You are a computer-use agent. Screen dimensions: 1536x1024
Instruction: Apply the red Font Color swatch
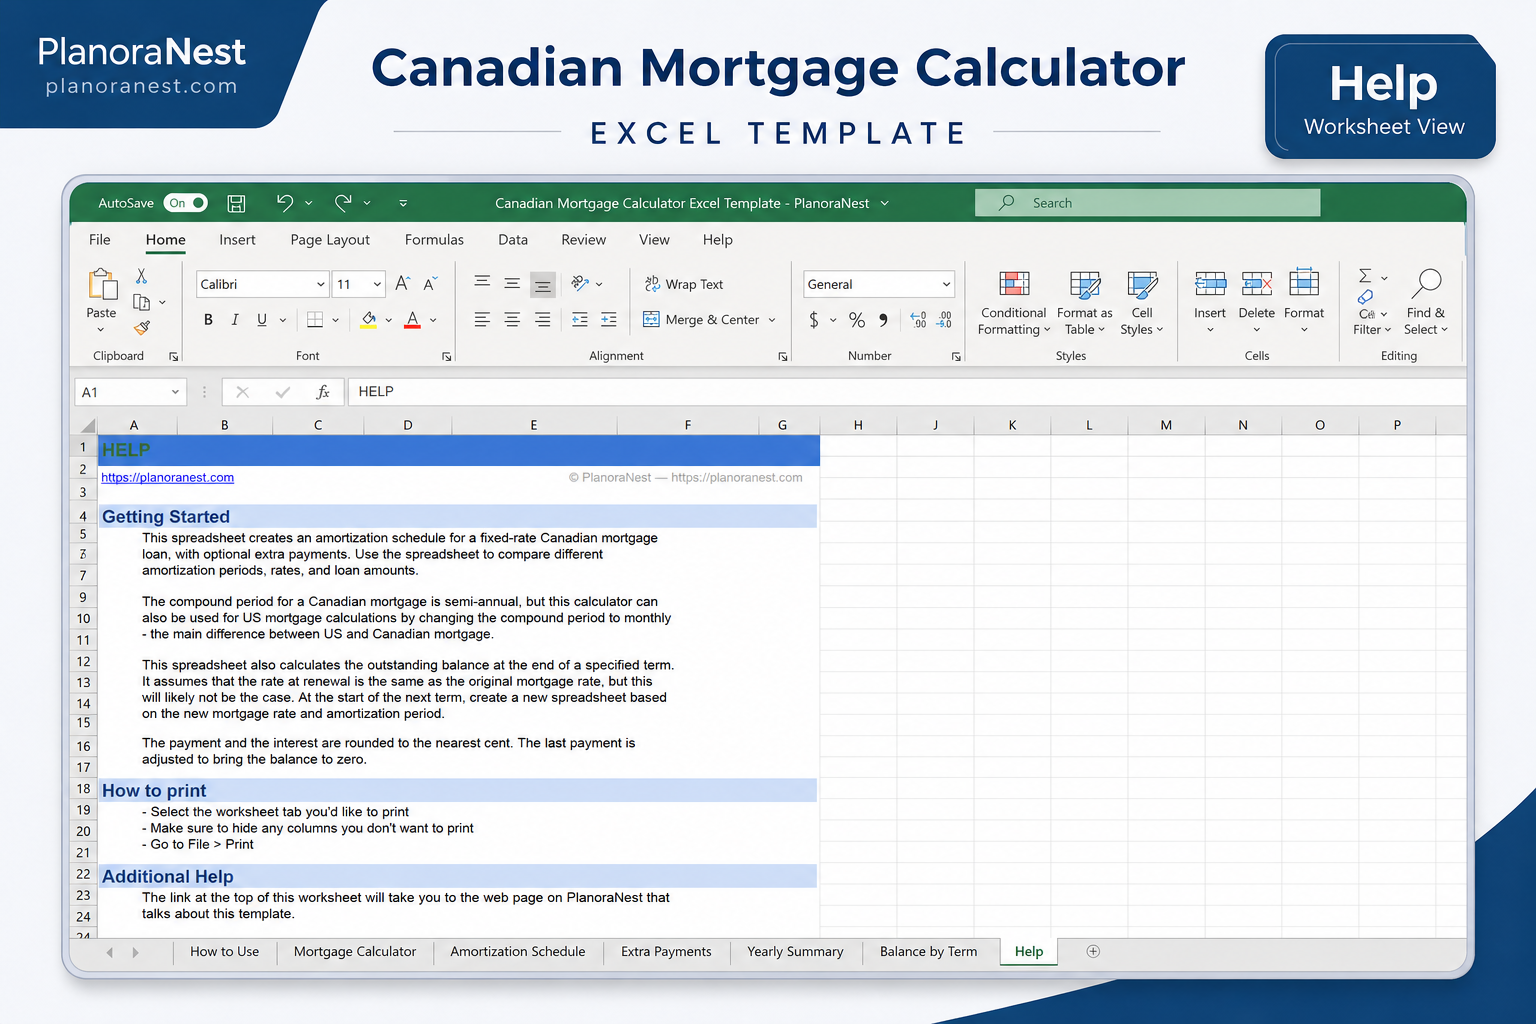coord(413,320)
